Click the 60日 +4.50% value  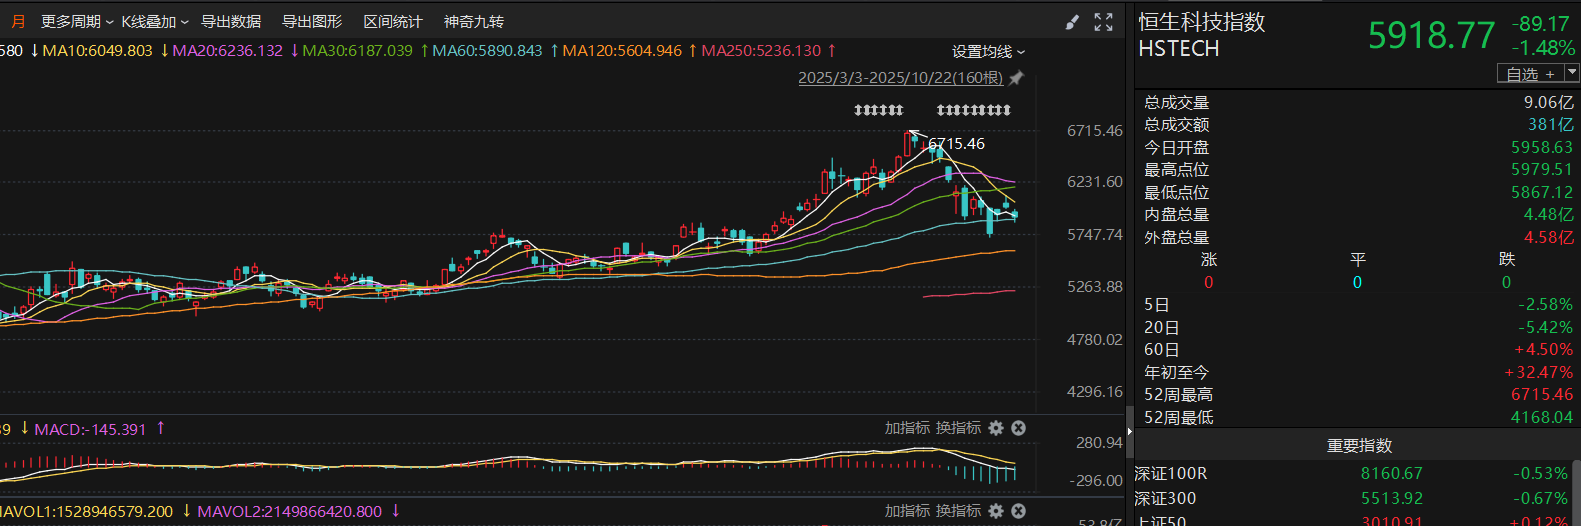pyautogui.click(x=1543, y=350)
